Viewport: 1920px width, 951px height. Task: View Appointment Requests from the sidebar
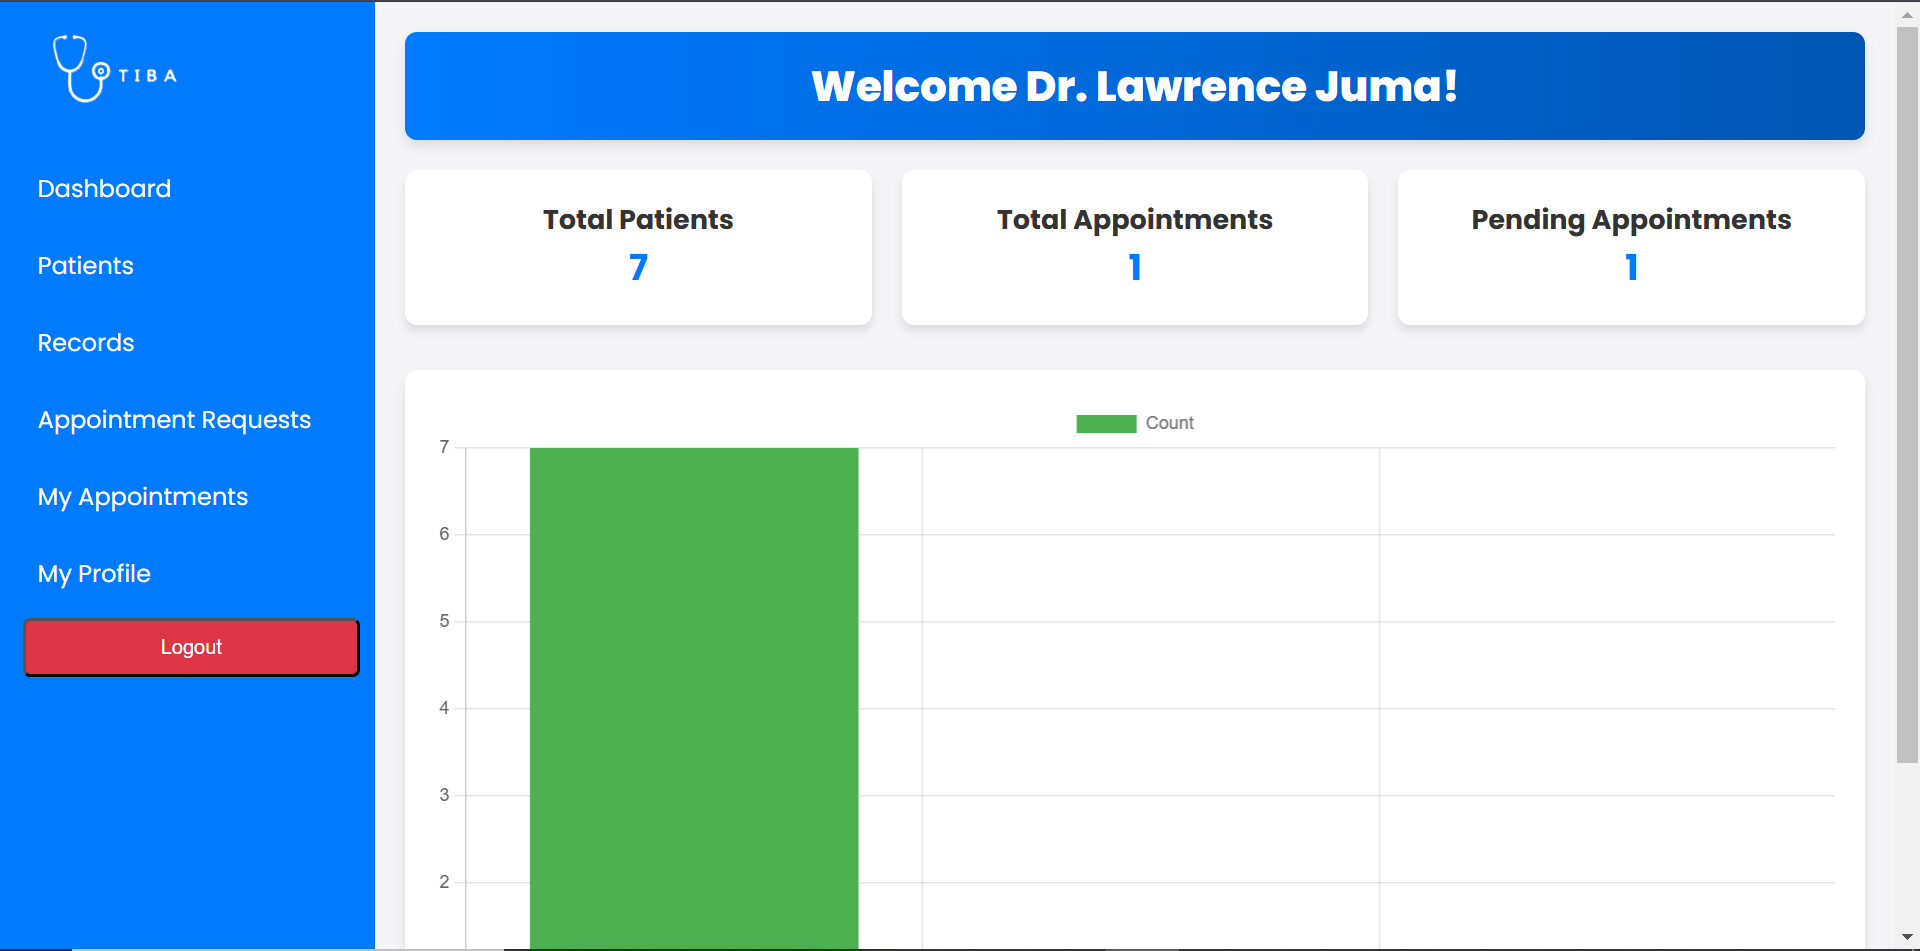(174, 420)
